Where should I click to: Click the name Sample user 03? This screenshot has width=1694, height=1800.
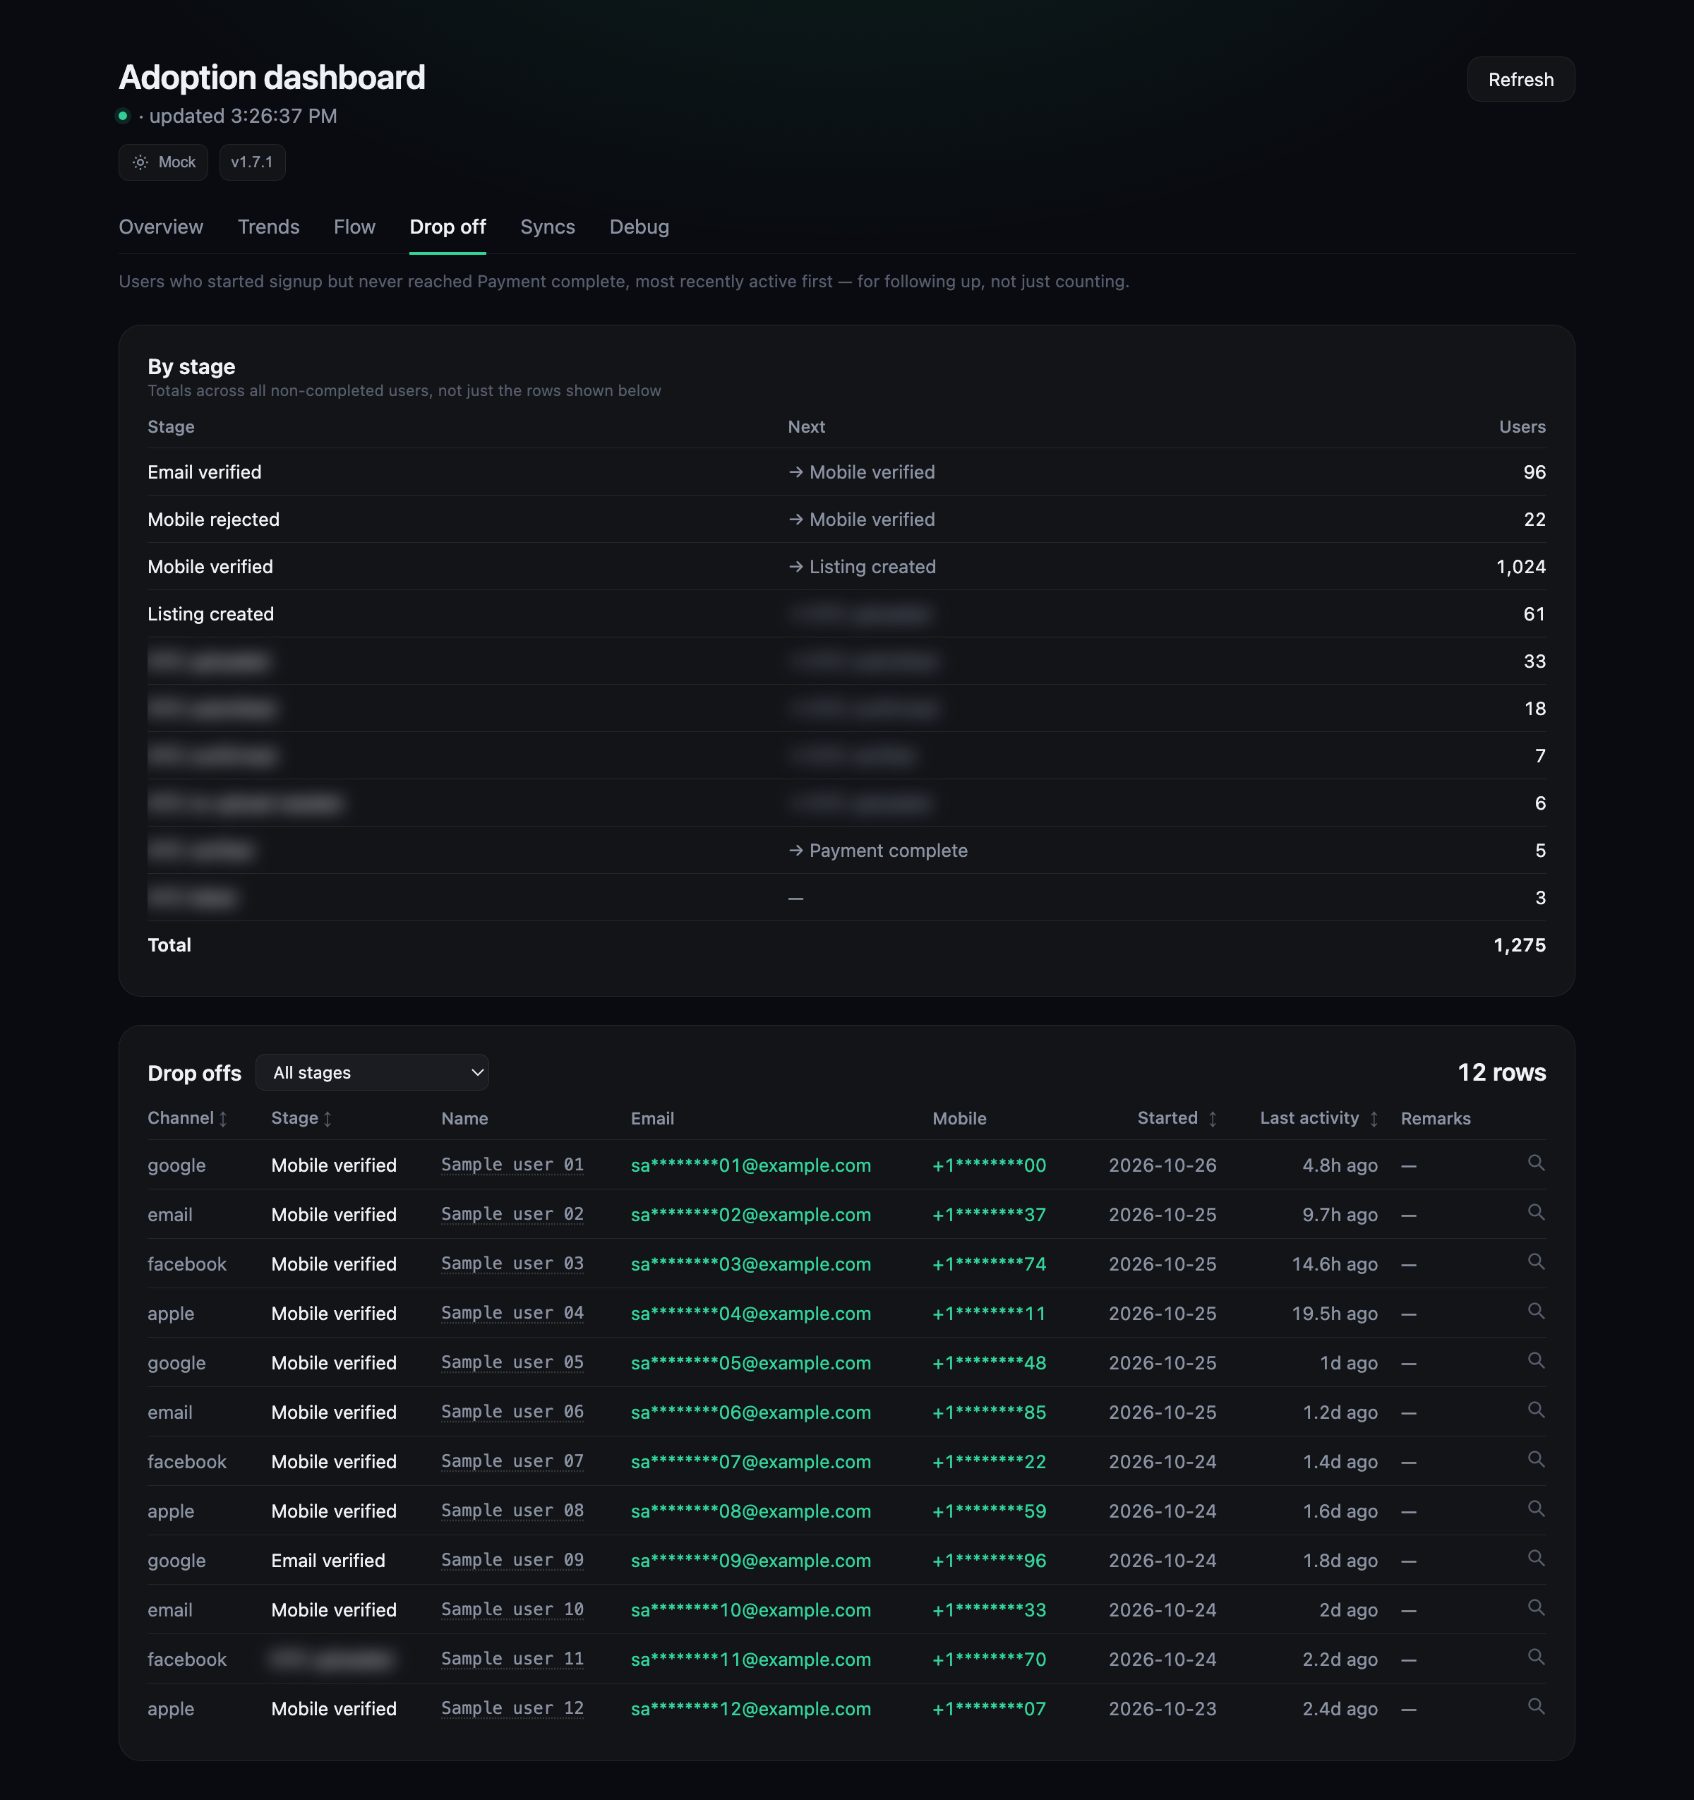(x=512, y=1264)
